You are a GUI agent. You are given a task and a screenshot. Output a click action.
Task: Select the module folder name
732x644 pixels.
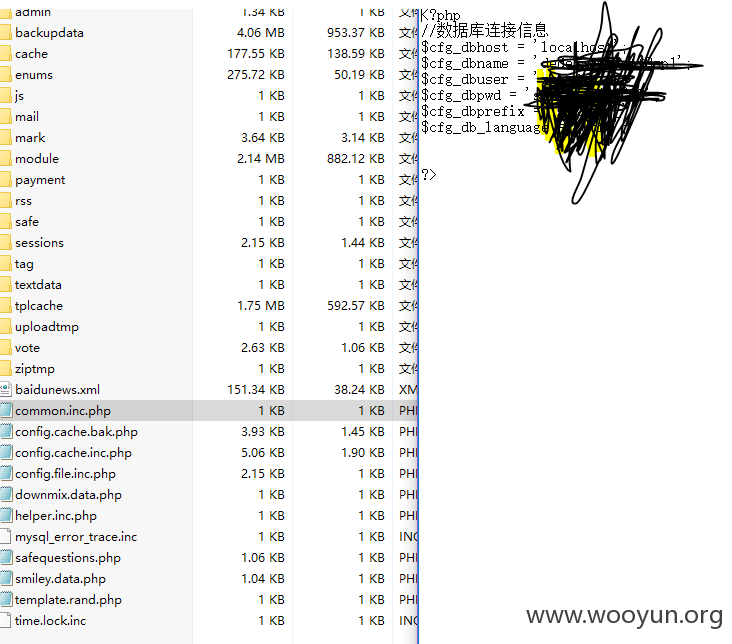pos(37,159)
